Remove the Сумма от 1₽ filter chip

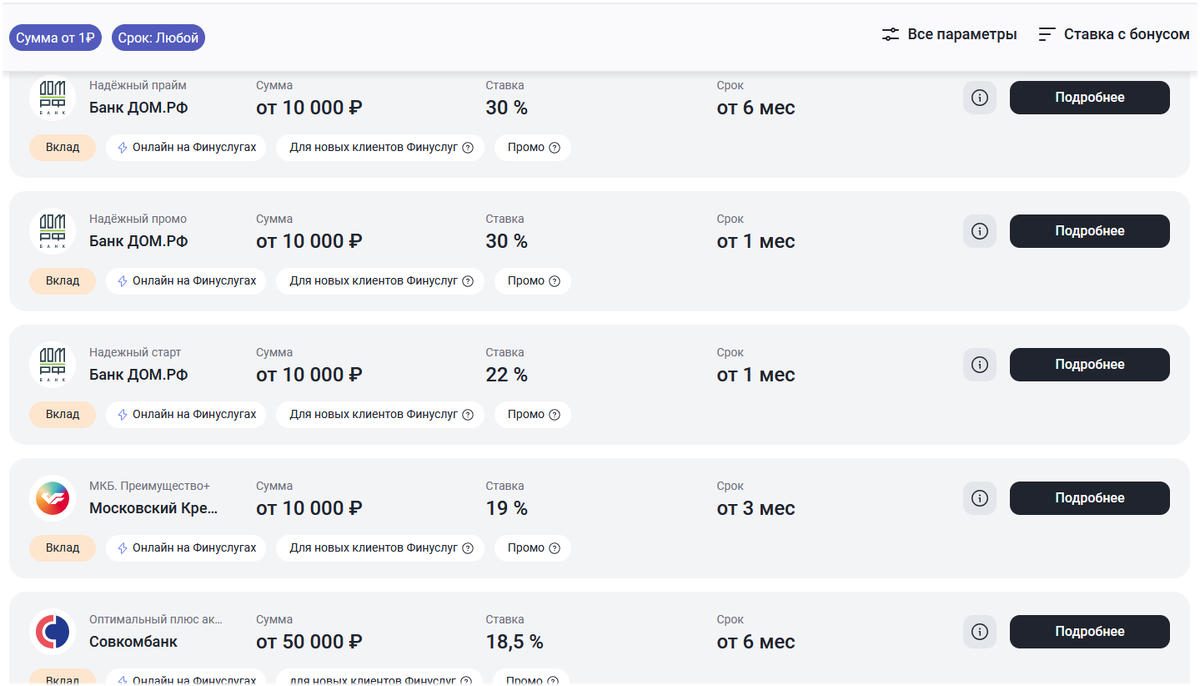click(x=56, y=38)
